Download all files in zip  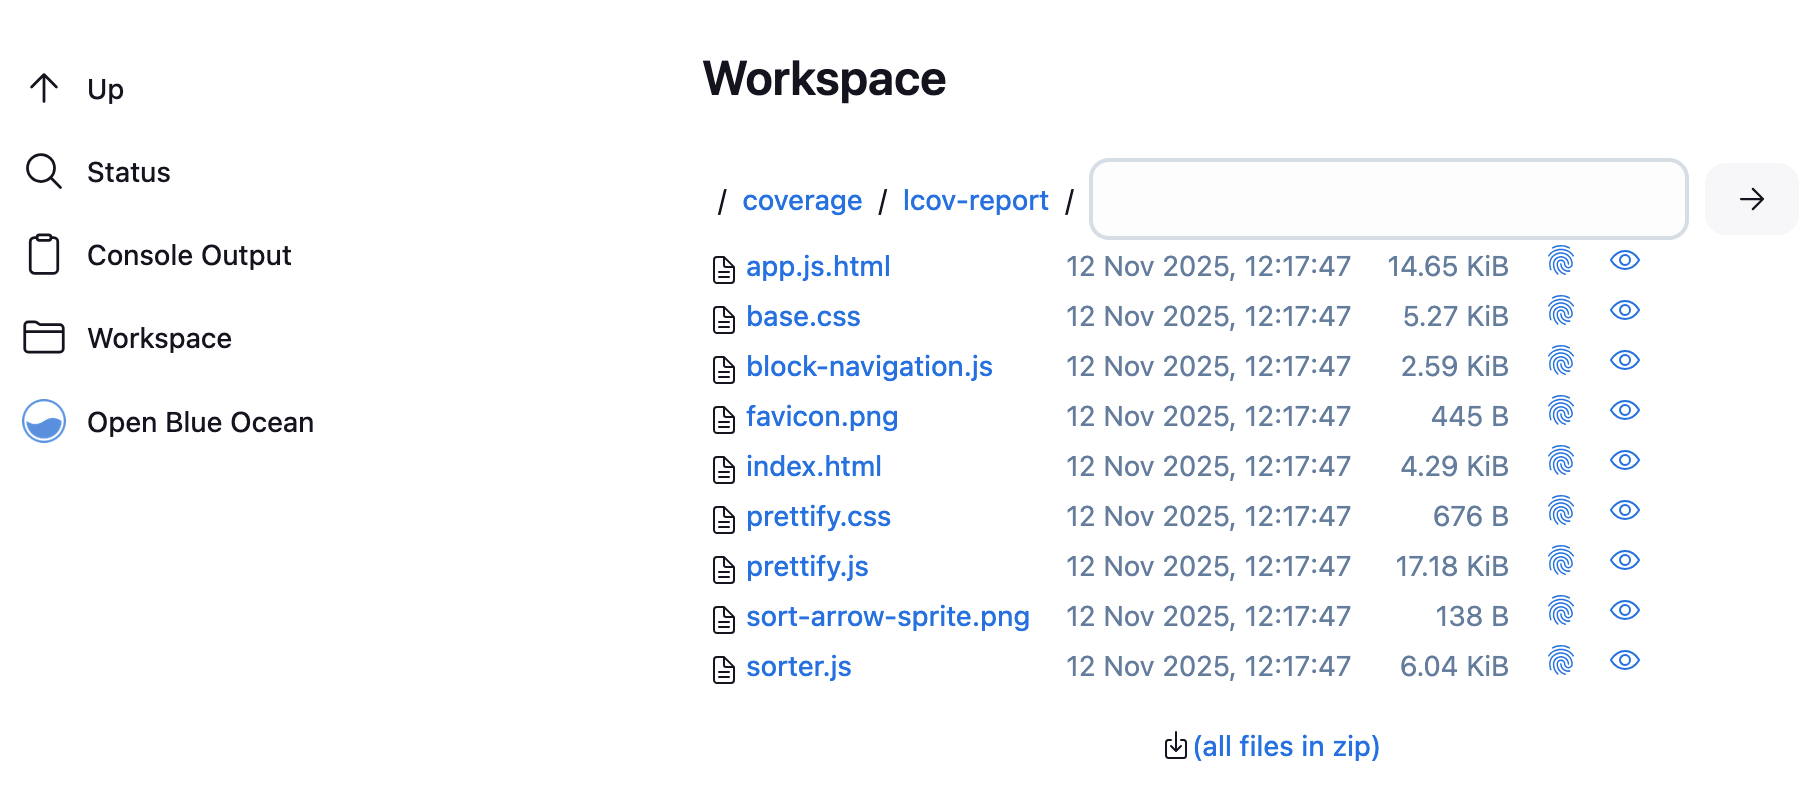coord(1286,747)
